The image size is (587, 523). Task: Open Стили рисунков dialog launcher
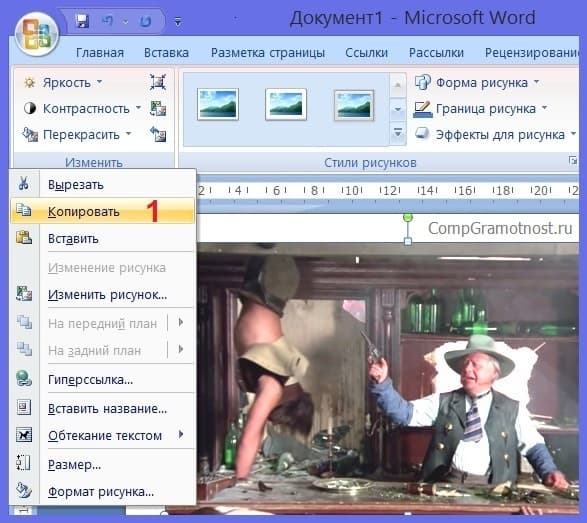[573, 161]
